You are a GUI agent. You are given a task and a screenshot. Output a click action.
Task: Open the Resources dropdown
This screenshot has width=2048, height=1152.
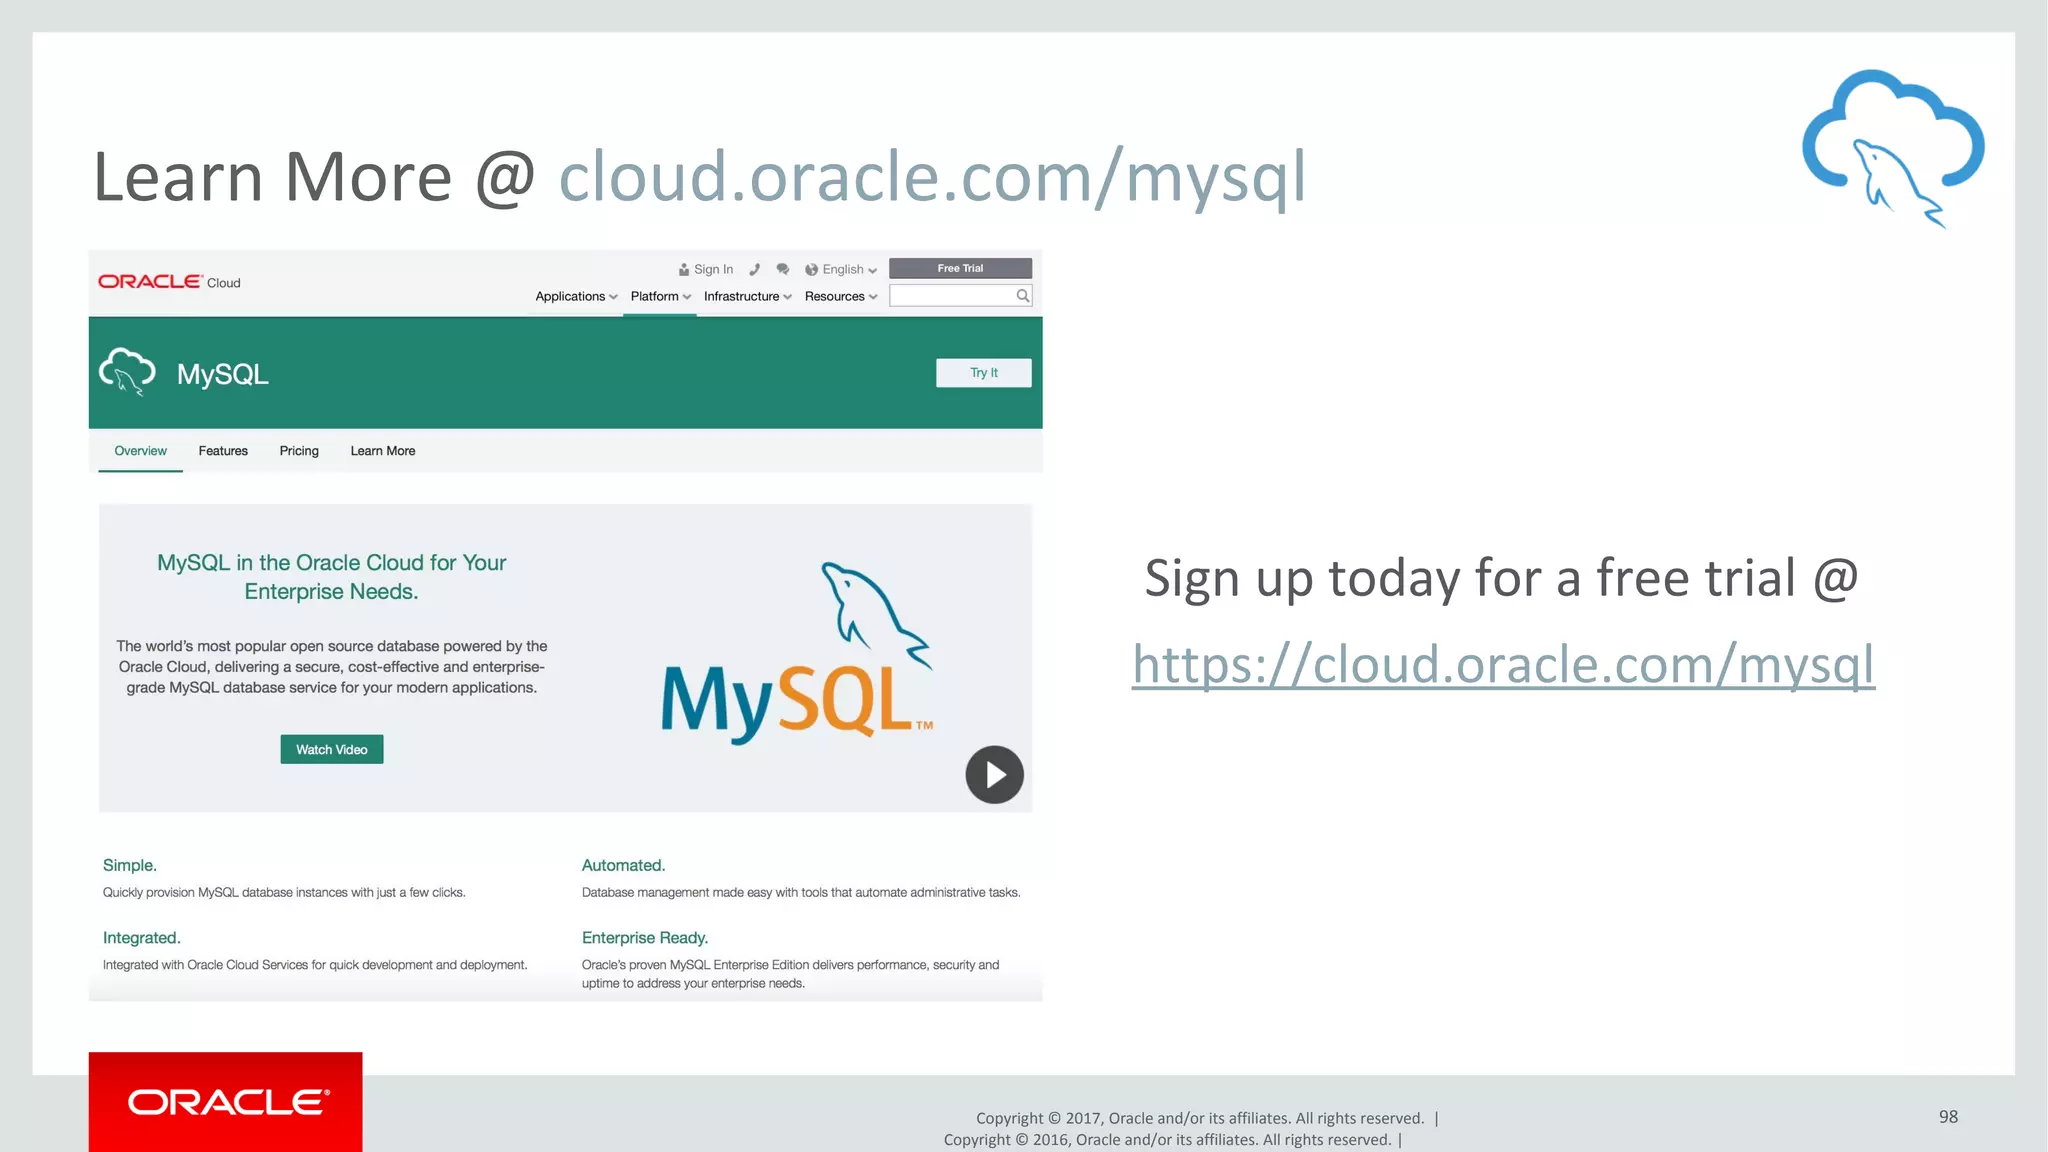(x=840, y=297)
